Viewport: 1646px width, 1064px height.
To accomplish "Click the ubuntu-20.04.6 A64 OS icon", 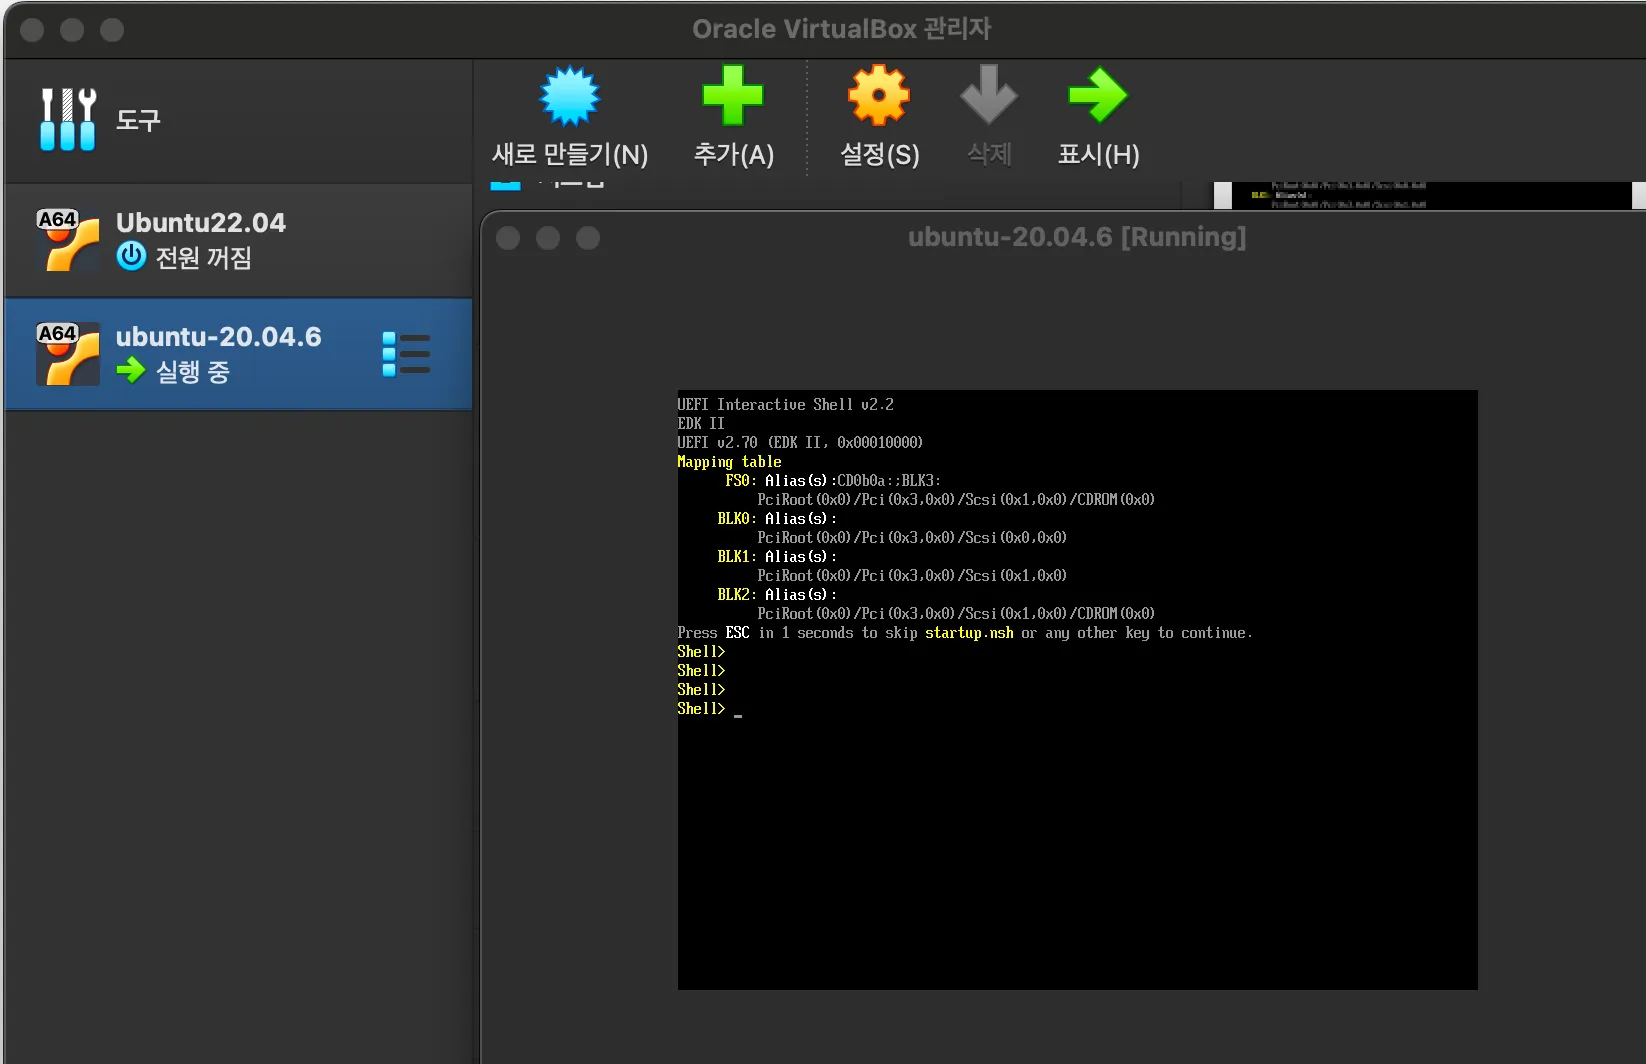I will [67, 354].
